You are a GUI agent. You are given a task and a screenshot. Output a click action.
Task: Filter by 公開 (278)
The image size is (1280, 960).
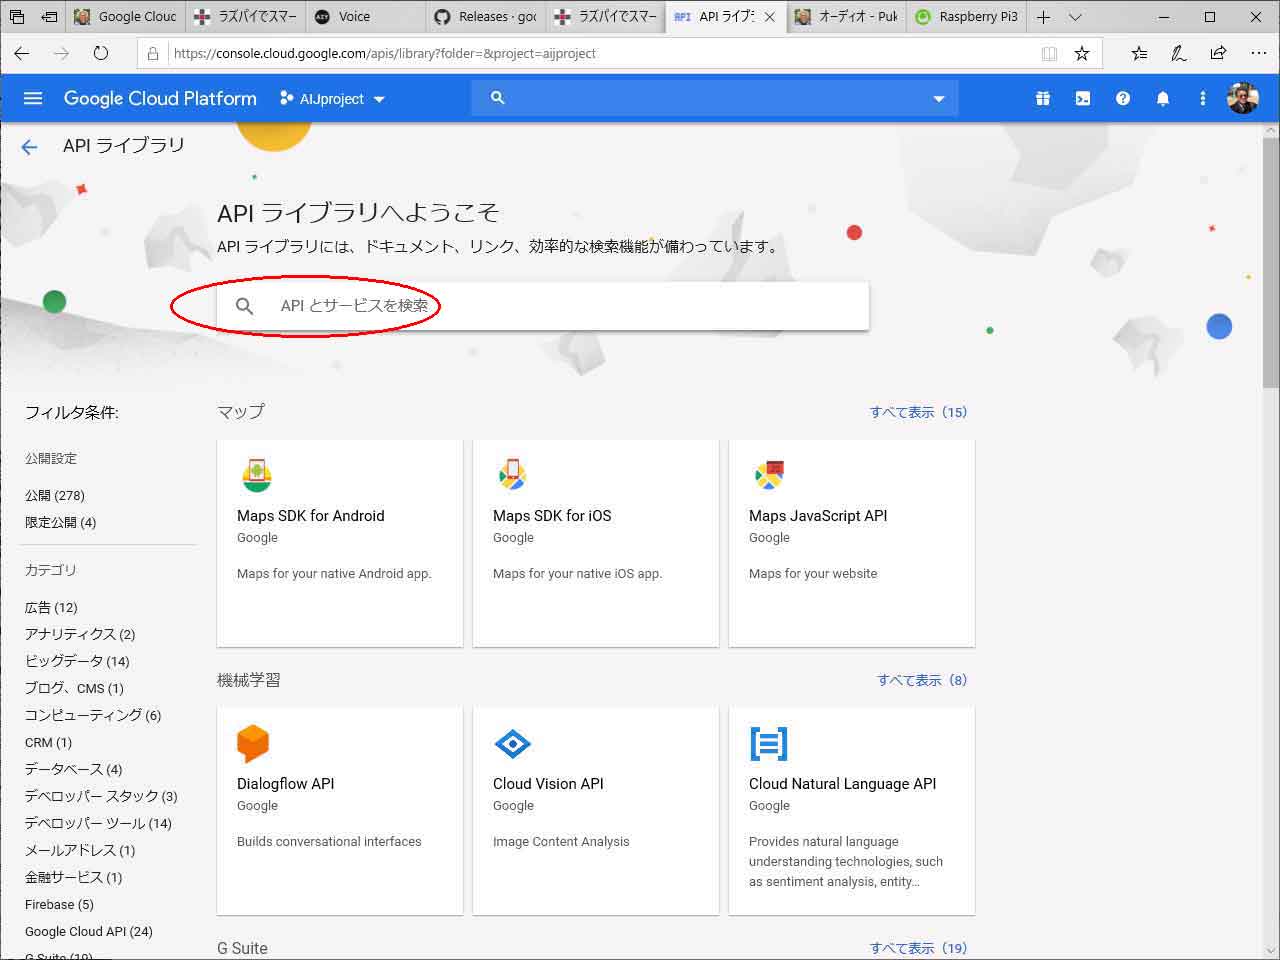point(55,496)
